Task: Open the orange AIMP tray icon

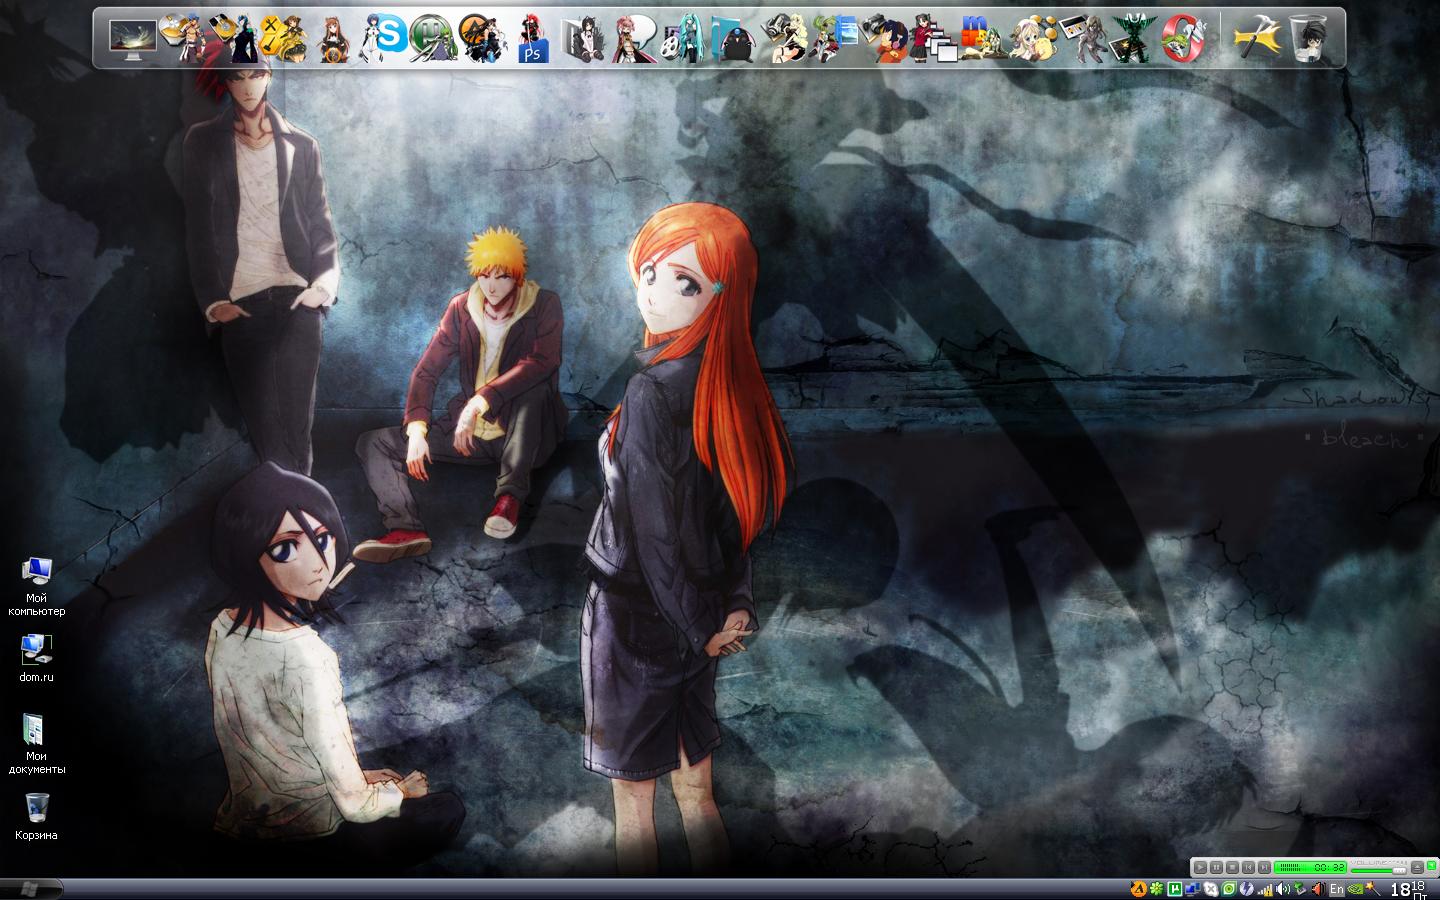Action: tap(1139, 889)
